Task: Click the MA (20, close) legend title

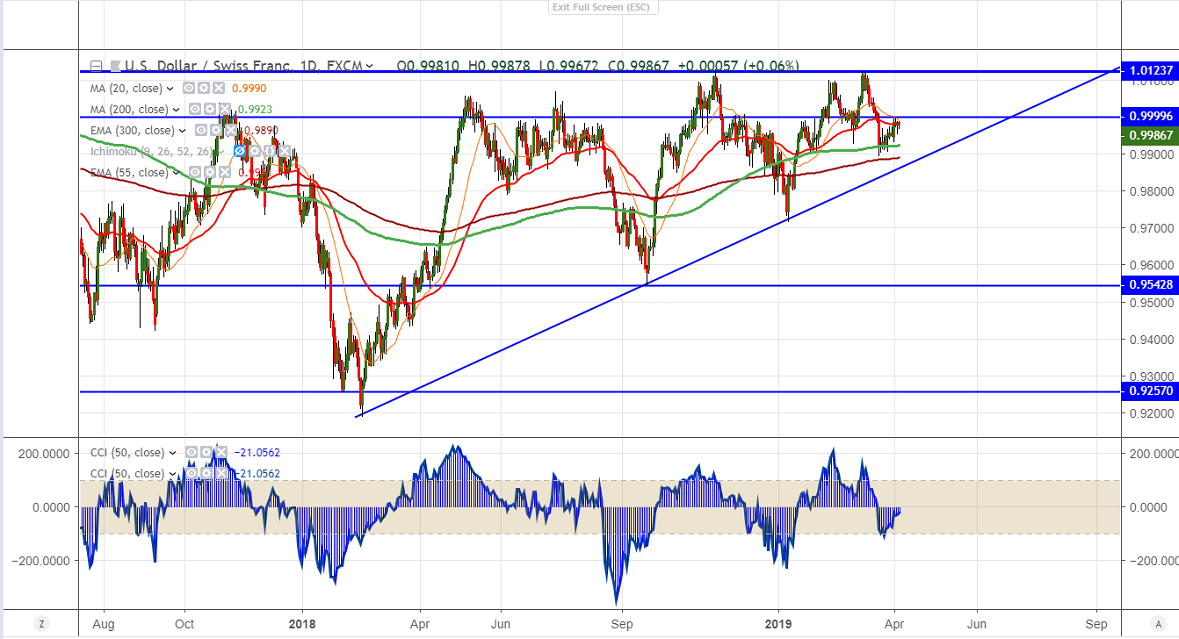Action: (126, 88)
